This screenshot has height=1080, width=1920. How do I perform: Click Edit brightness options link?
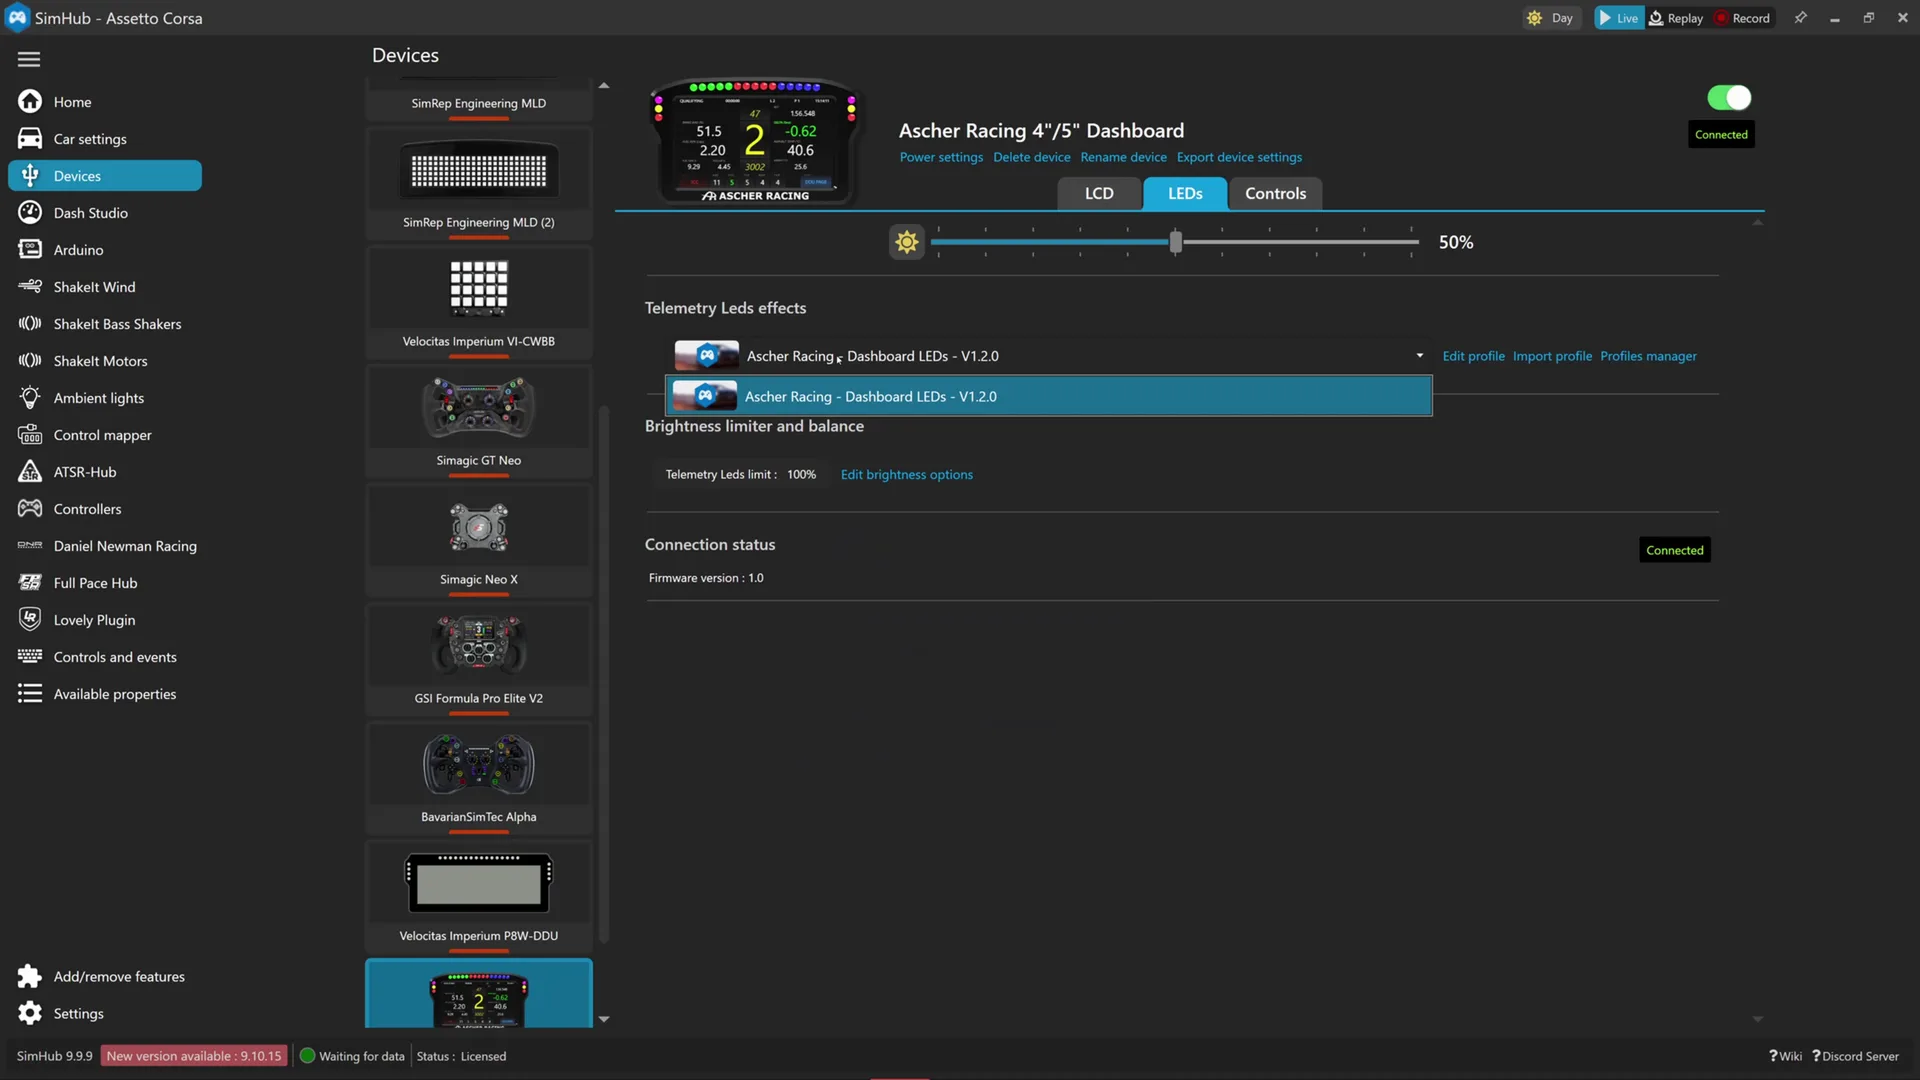click(906, 475)
